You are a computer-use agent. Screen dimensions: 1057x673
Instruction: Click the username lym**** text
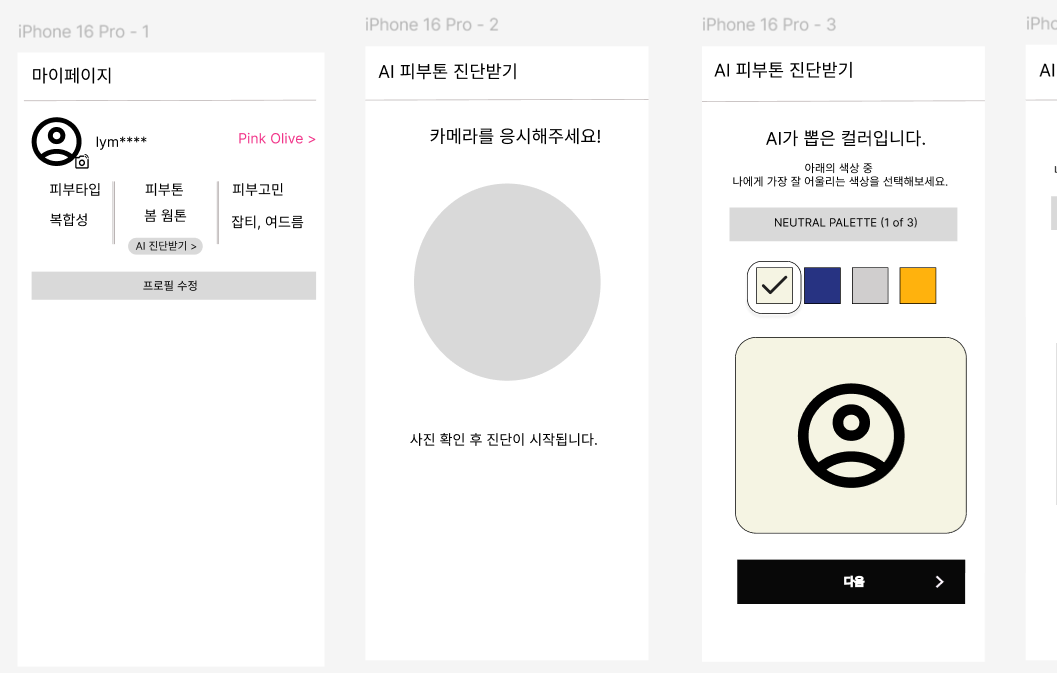coord(121,142)
